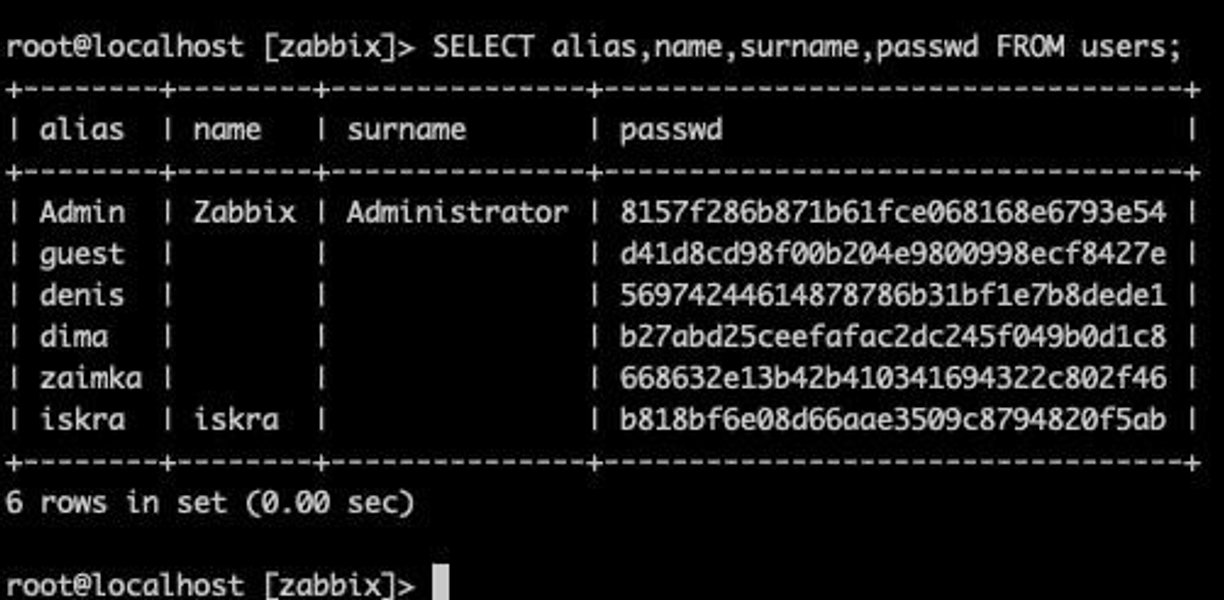Click the "name" column header
The image size is (1224, 600).
click(x=227, y=129)
